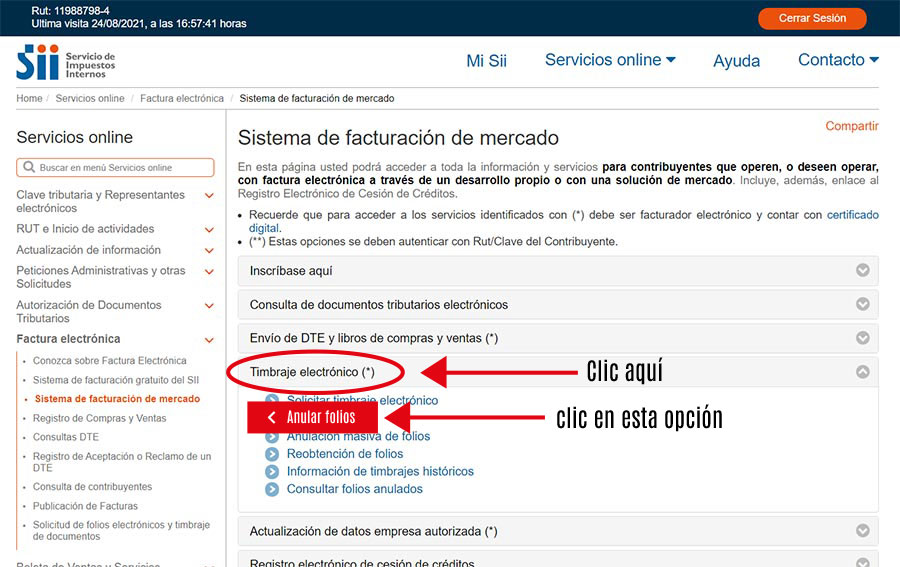Click Home in the breadcrumb
Image resolution: width=900 pixels, height=567 pixels.
[x=29, y=98]
